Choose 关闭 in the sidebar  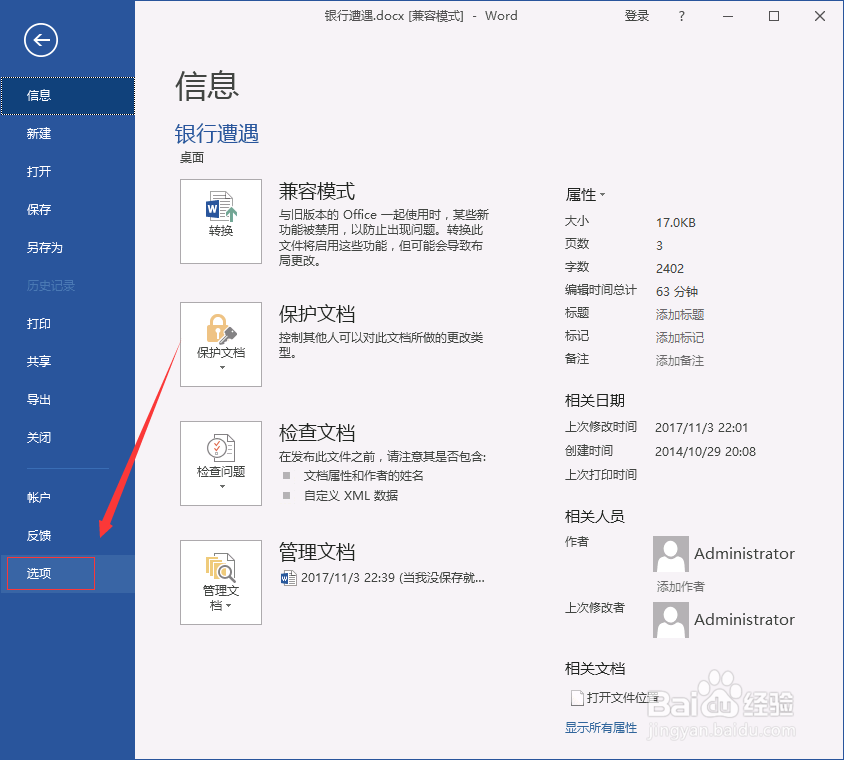(x=67, y=438)
